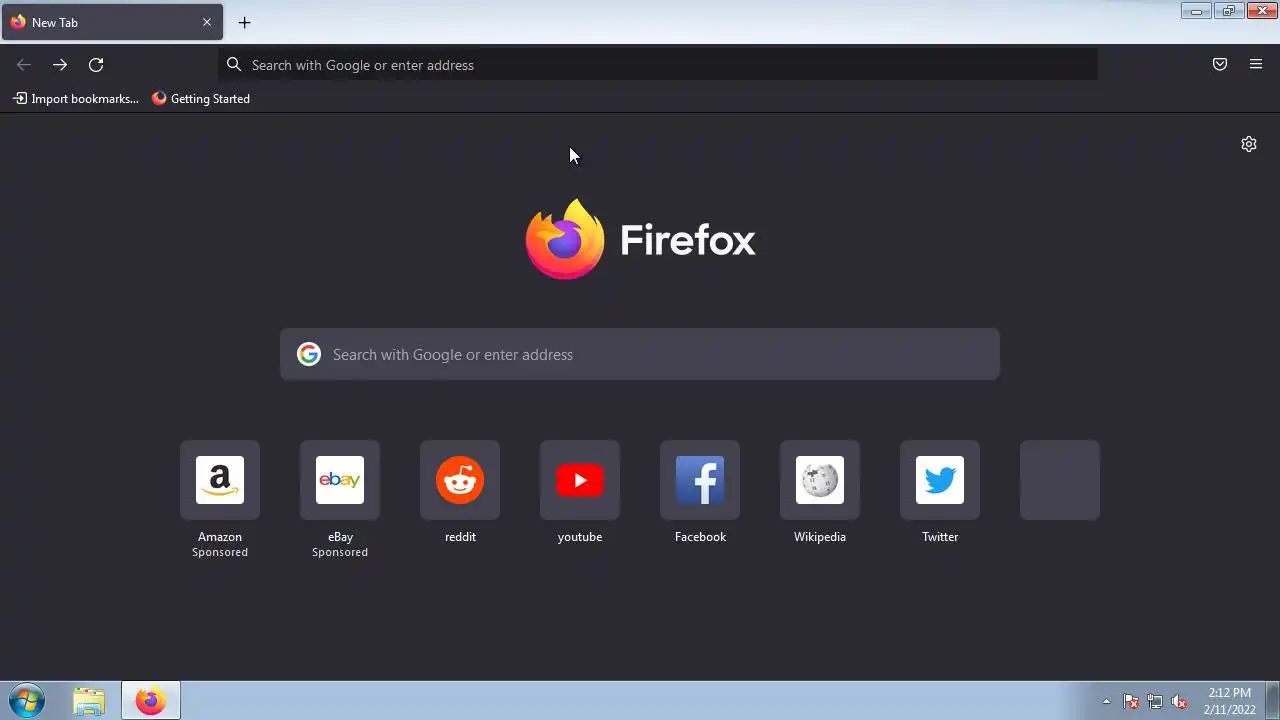
Task: Restore down the Firefox window
Action: coord(1229,11)
